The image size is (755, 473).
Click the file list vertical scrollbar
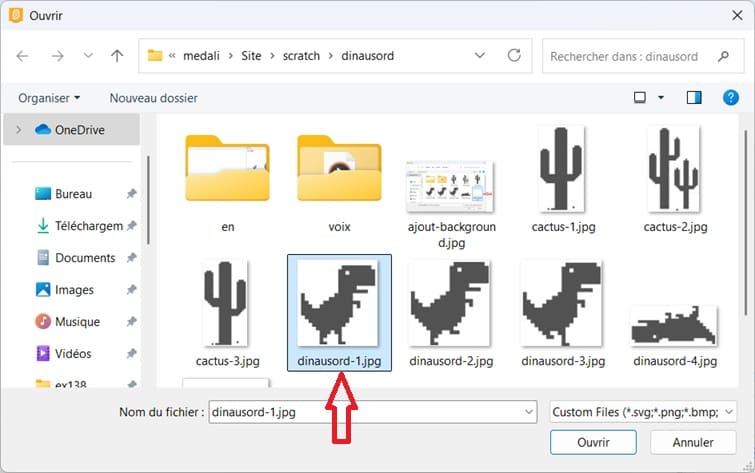745,222
